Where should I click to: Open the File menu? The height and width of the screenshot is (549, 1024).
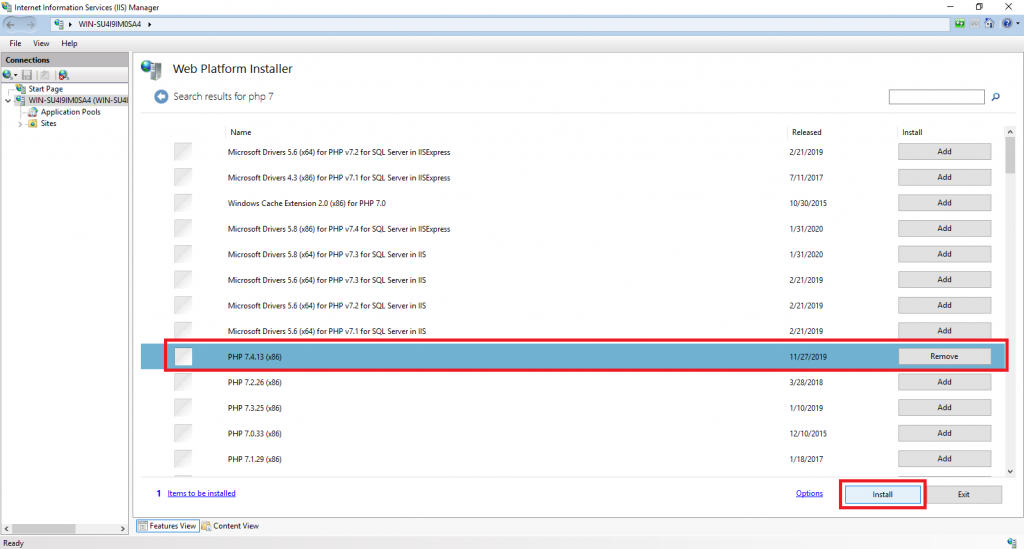16,43
